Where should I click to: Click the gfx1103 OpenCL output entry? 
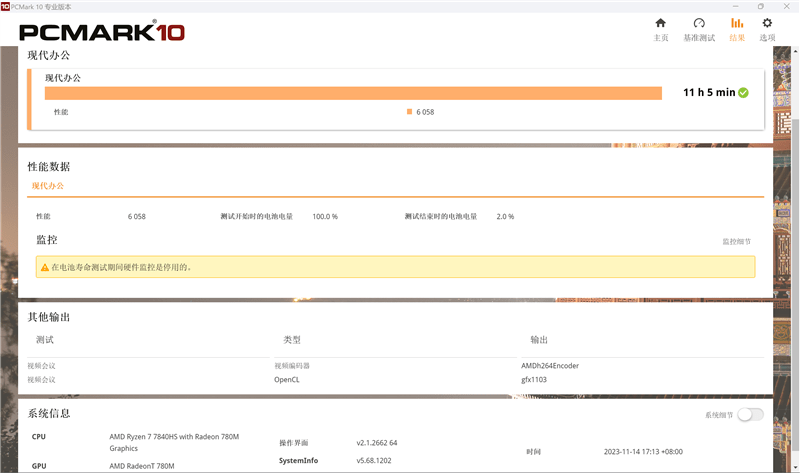tap(536, 380)
